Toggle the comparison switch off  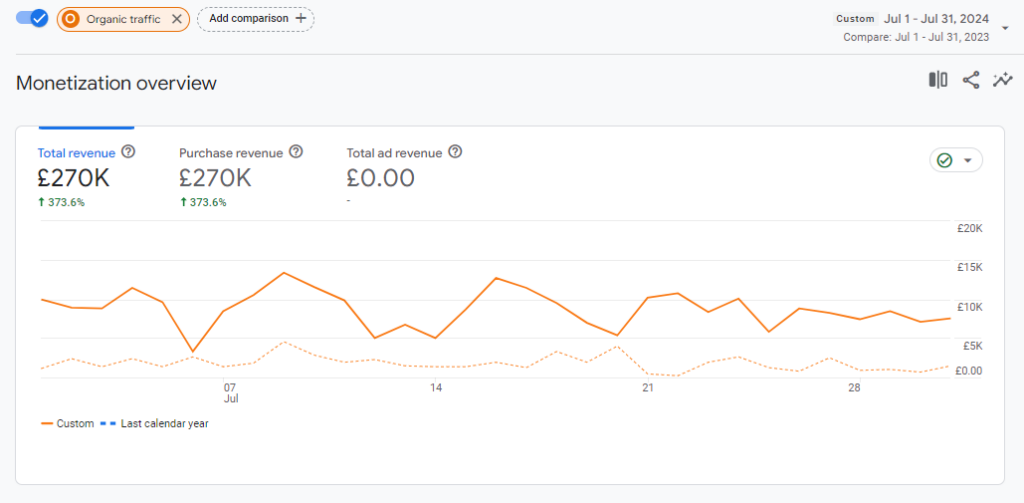32,18
